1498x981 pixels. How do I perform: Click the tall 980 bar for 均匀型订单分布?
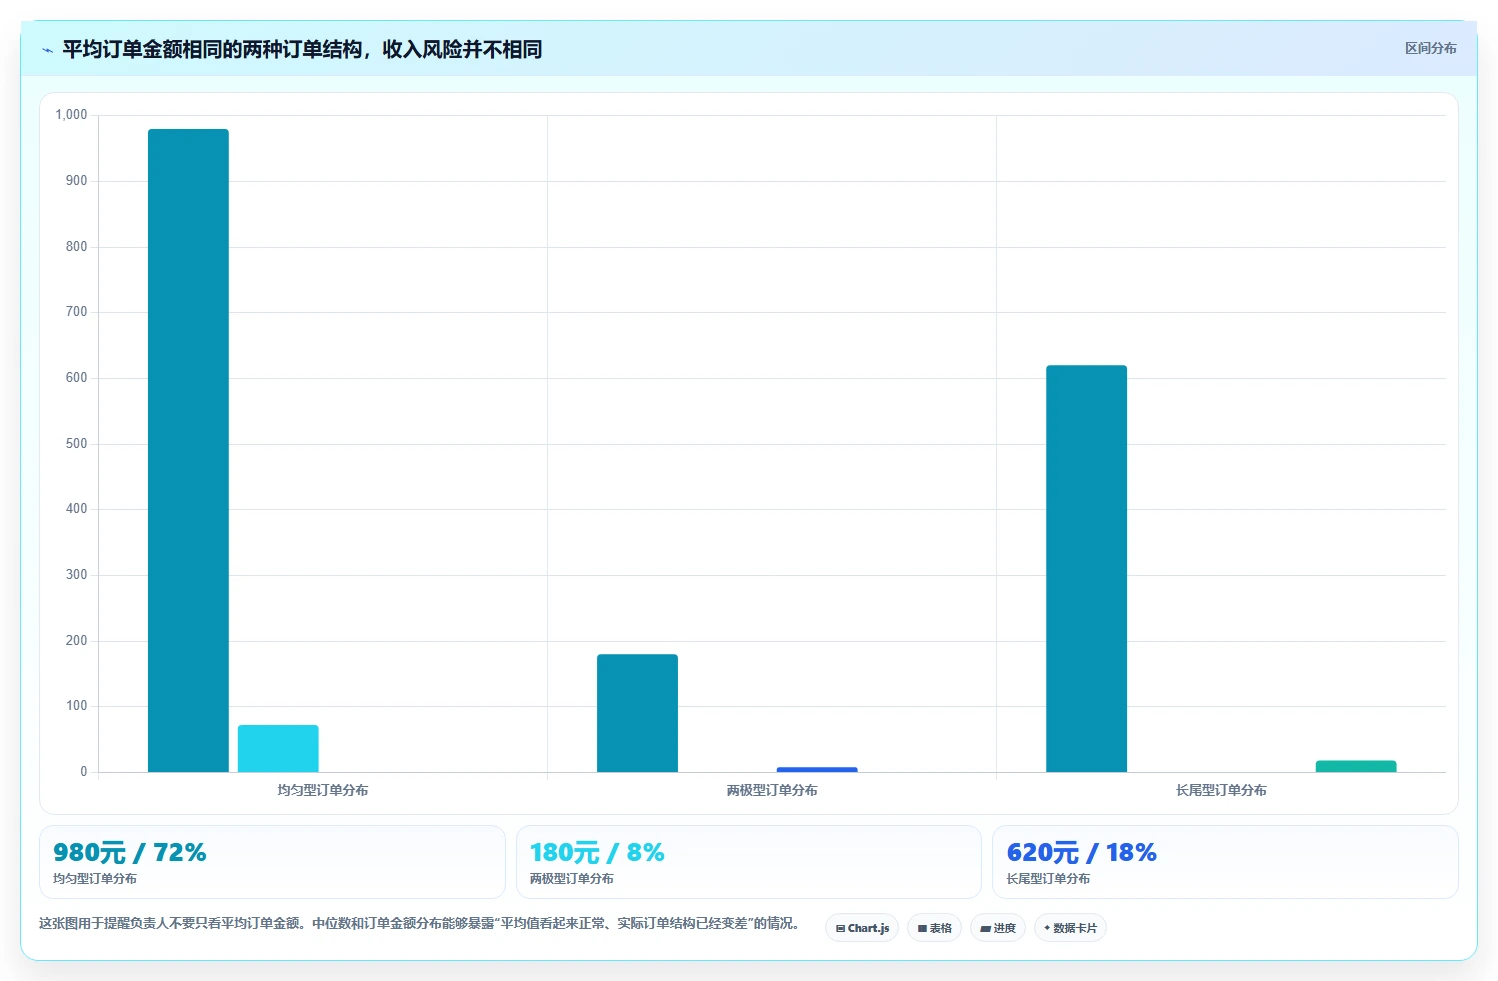coord(188,450)
